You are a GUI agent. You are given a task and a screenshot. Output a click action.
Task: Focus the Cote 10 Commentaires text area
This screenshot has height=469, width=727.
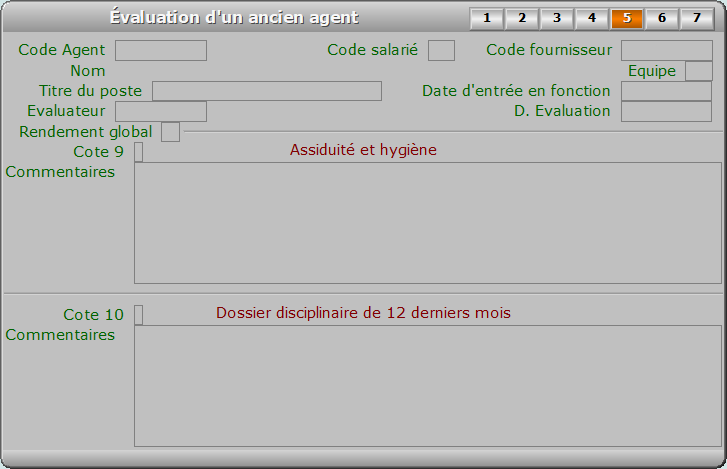click(428, 386)
